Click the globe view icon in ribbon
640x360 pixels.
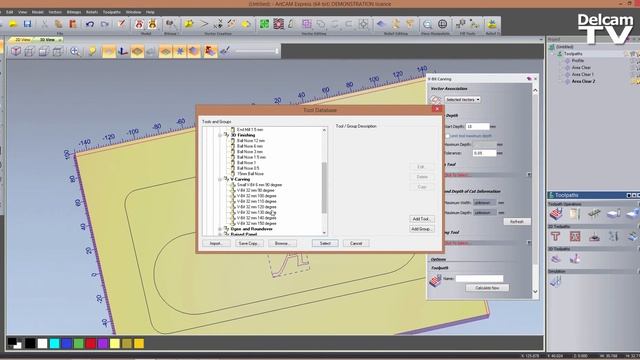click(442, 24)
